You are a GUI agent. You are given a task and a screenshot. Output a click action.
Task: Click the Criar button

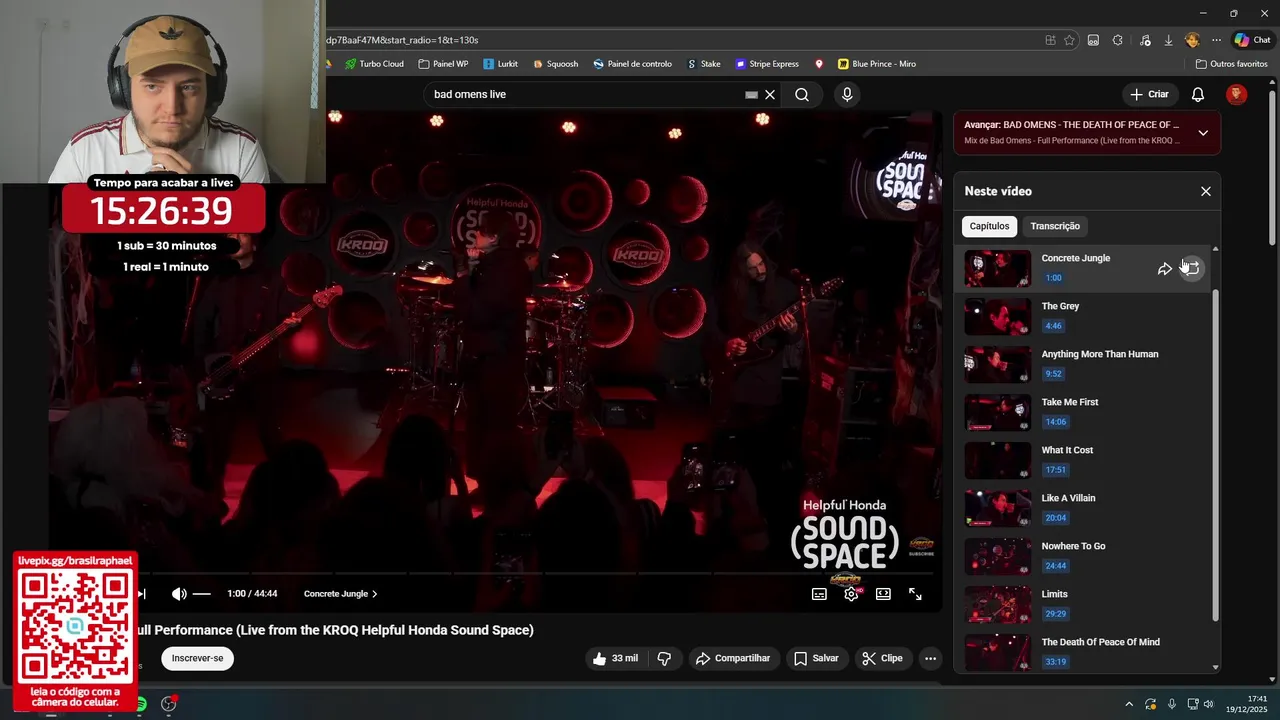tap(1149, 95)
